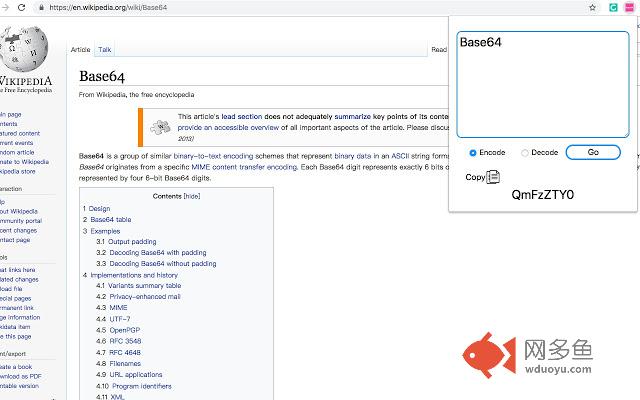
Task: Click the address bar URL
Action: [x=120, y=7]
